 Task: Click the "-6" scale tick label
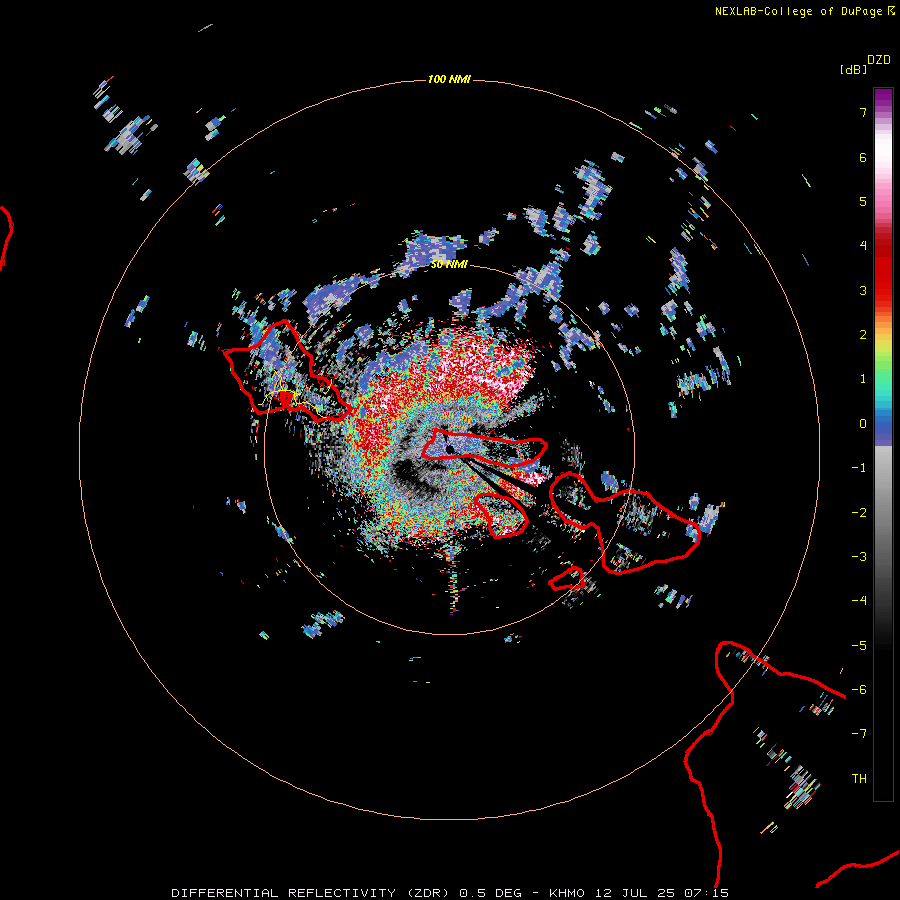859,690
